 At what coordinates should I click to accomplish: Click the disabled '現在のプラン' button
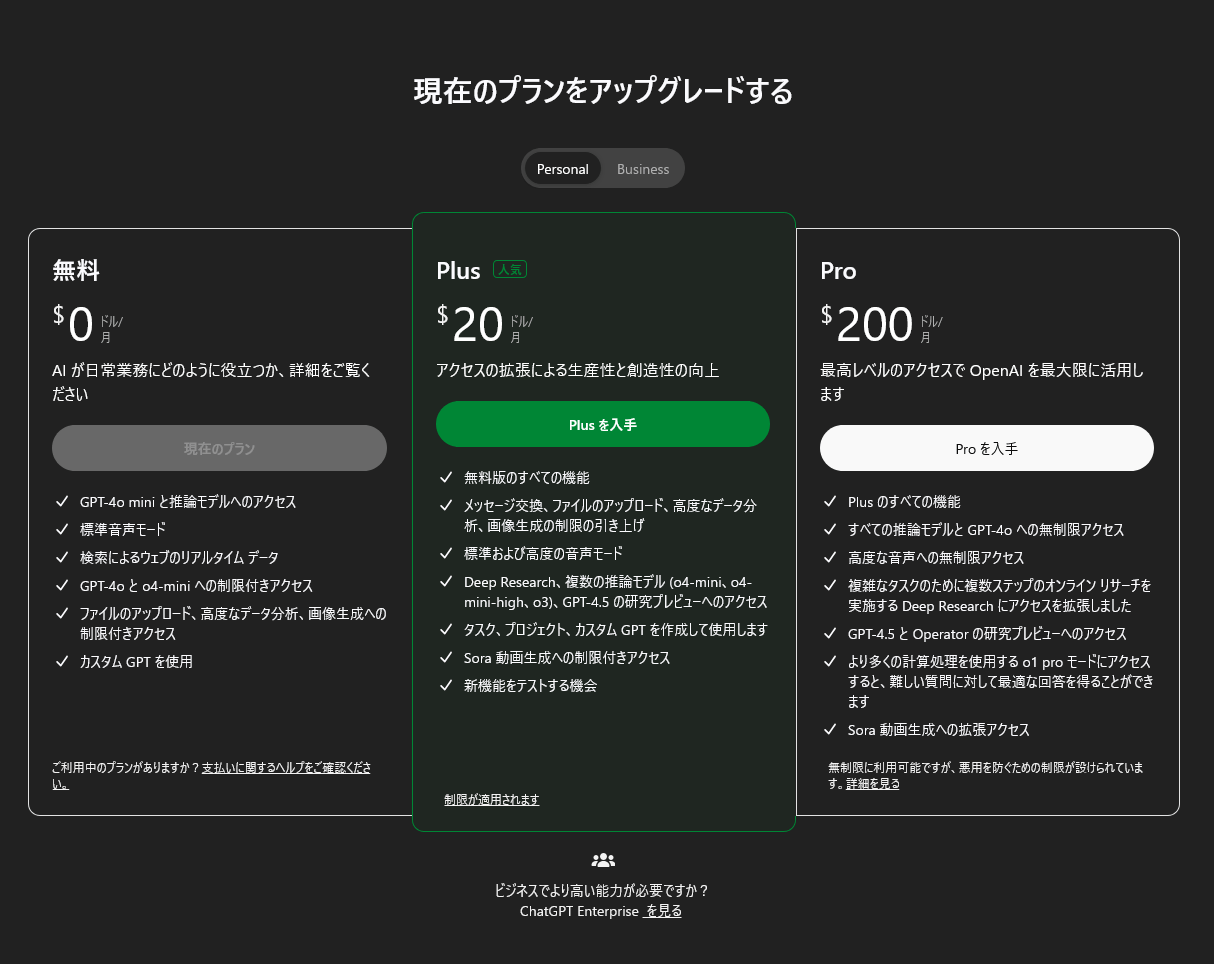pos(219,448)
